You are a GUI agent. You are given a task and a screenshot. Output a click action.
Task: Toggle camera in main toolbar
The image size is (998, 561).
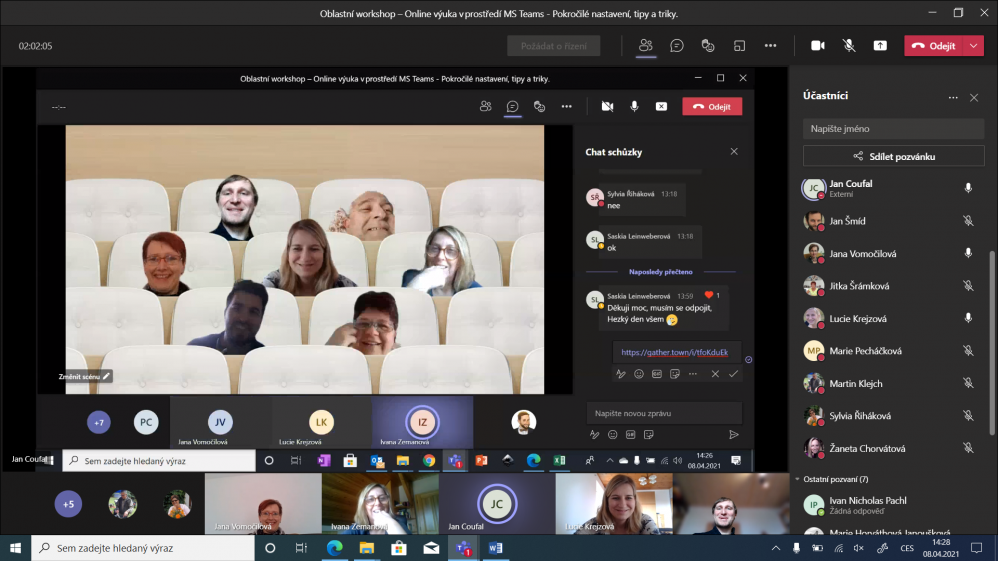[x=818, y=45]
